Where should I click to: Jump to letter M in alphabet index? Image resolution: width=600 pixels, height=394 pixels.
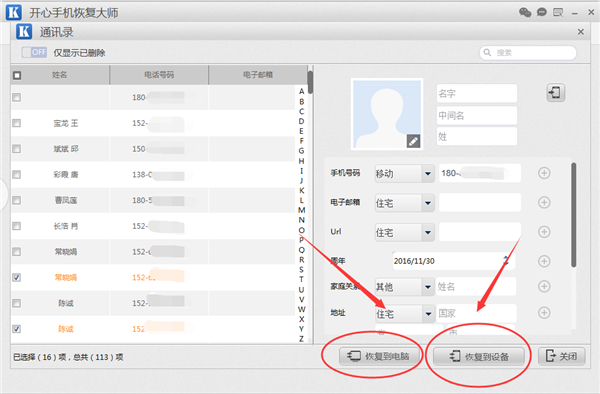(x=302, y=210)
